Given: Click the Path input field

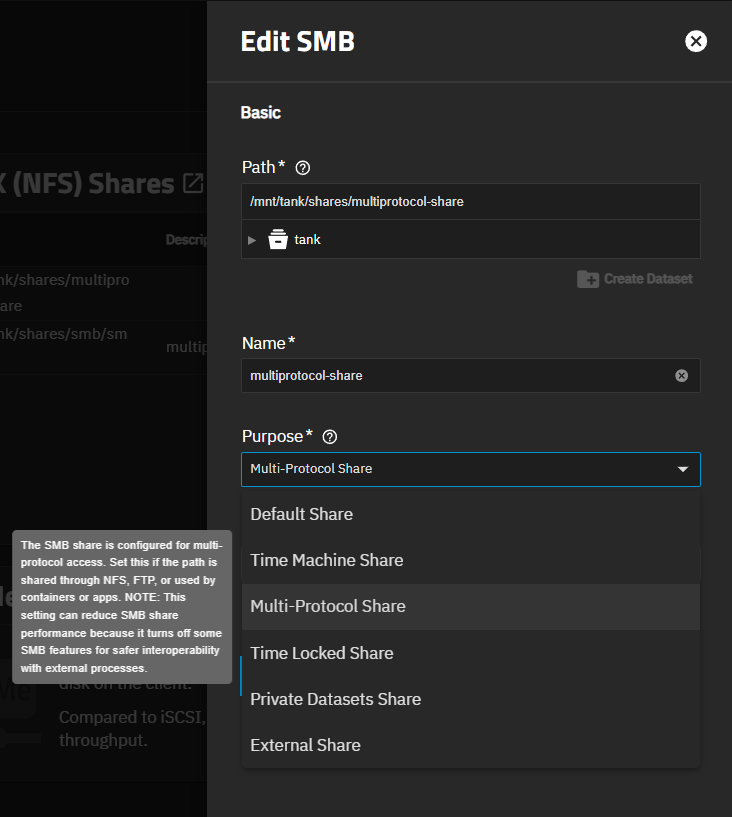Looking at the screenshot, I should (470, 202).
